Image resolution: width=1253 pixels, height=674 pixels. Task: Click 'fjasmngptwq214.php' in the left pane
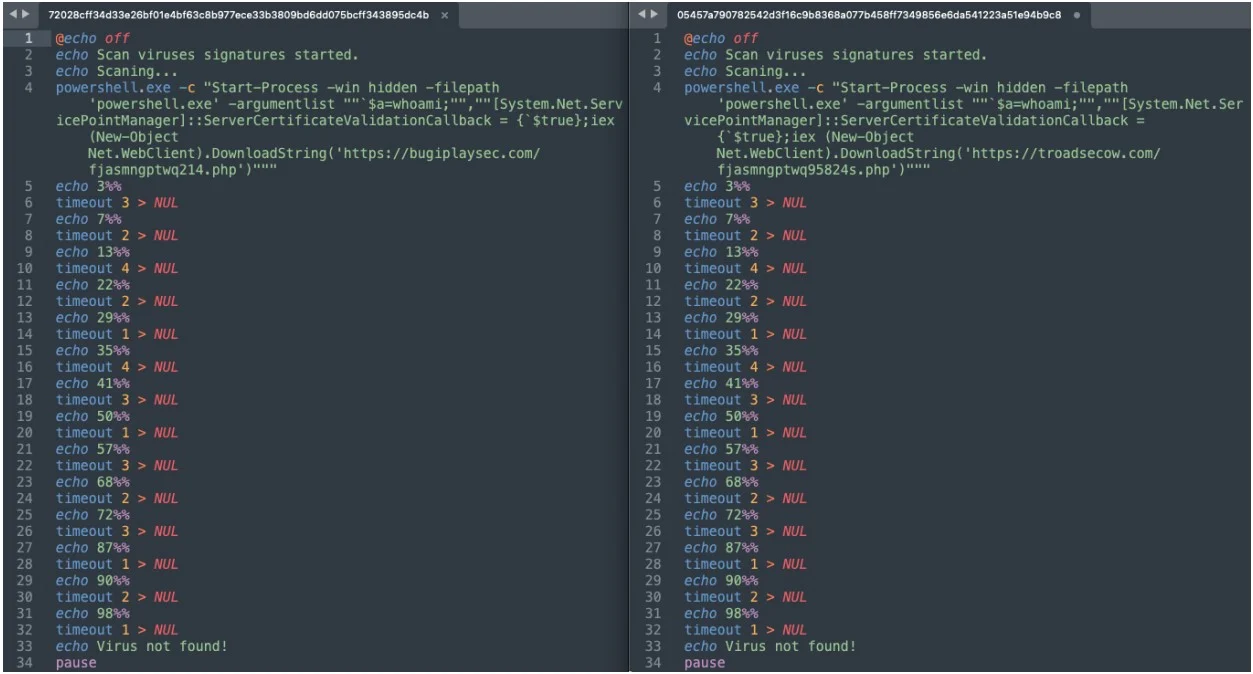tap(160, 170)
